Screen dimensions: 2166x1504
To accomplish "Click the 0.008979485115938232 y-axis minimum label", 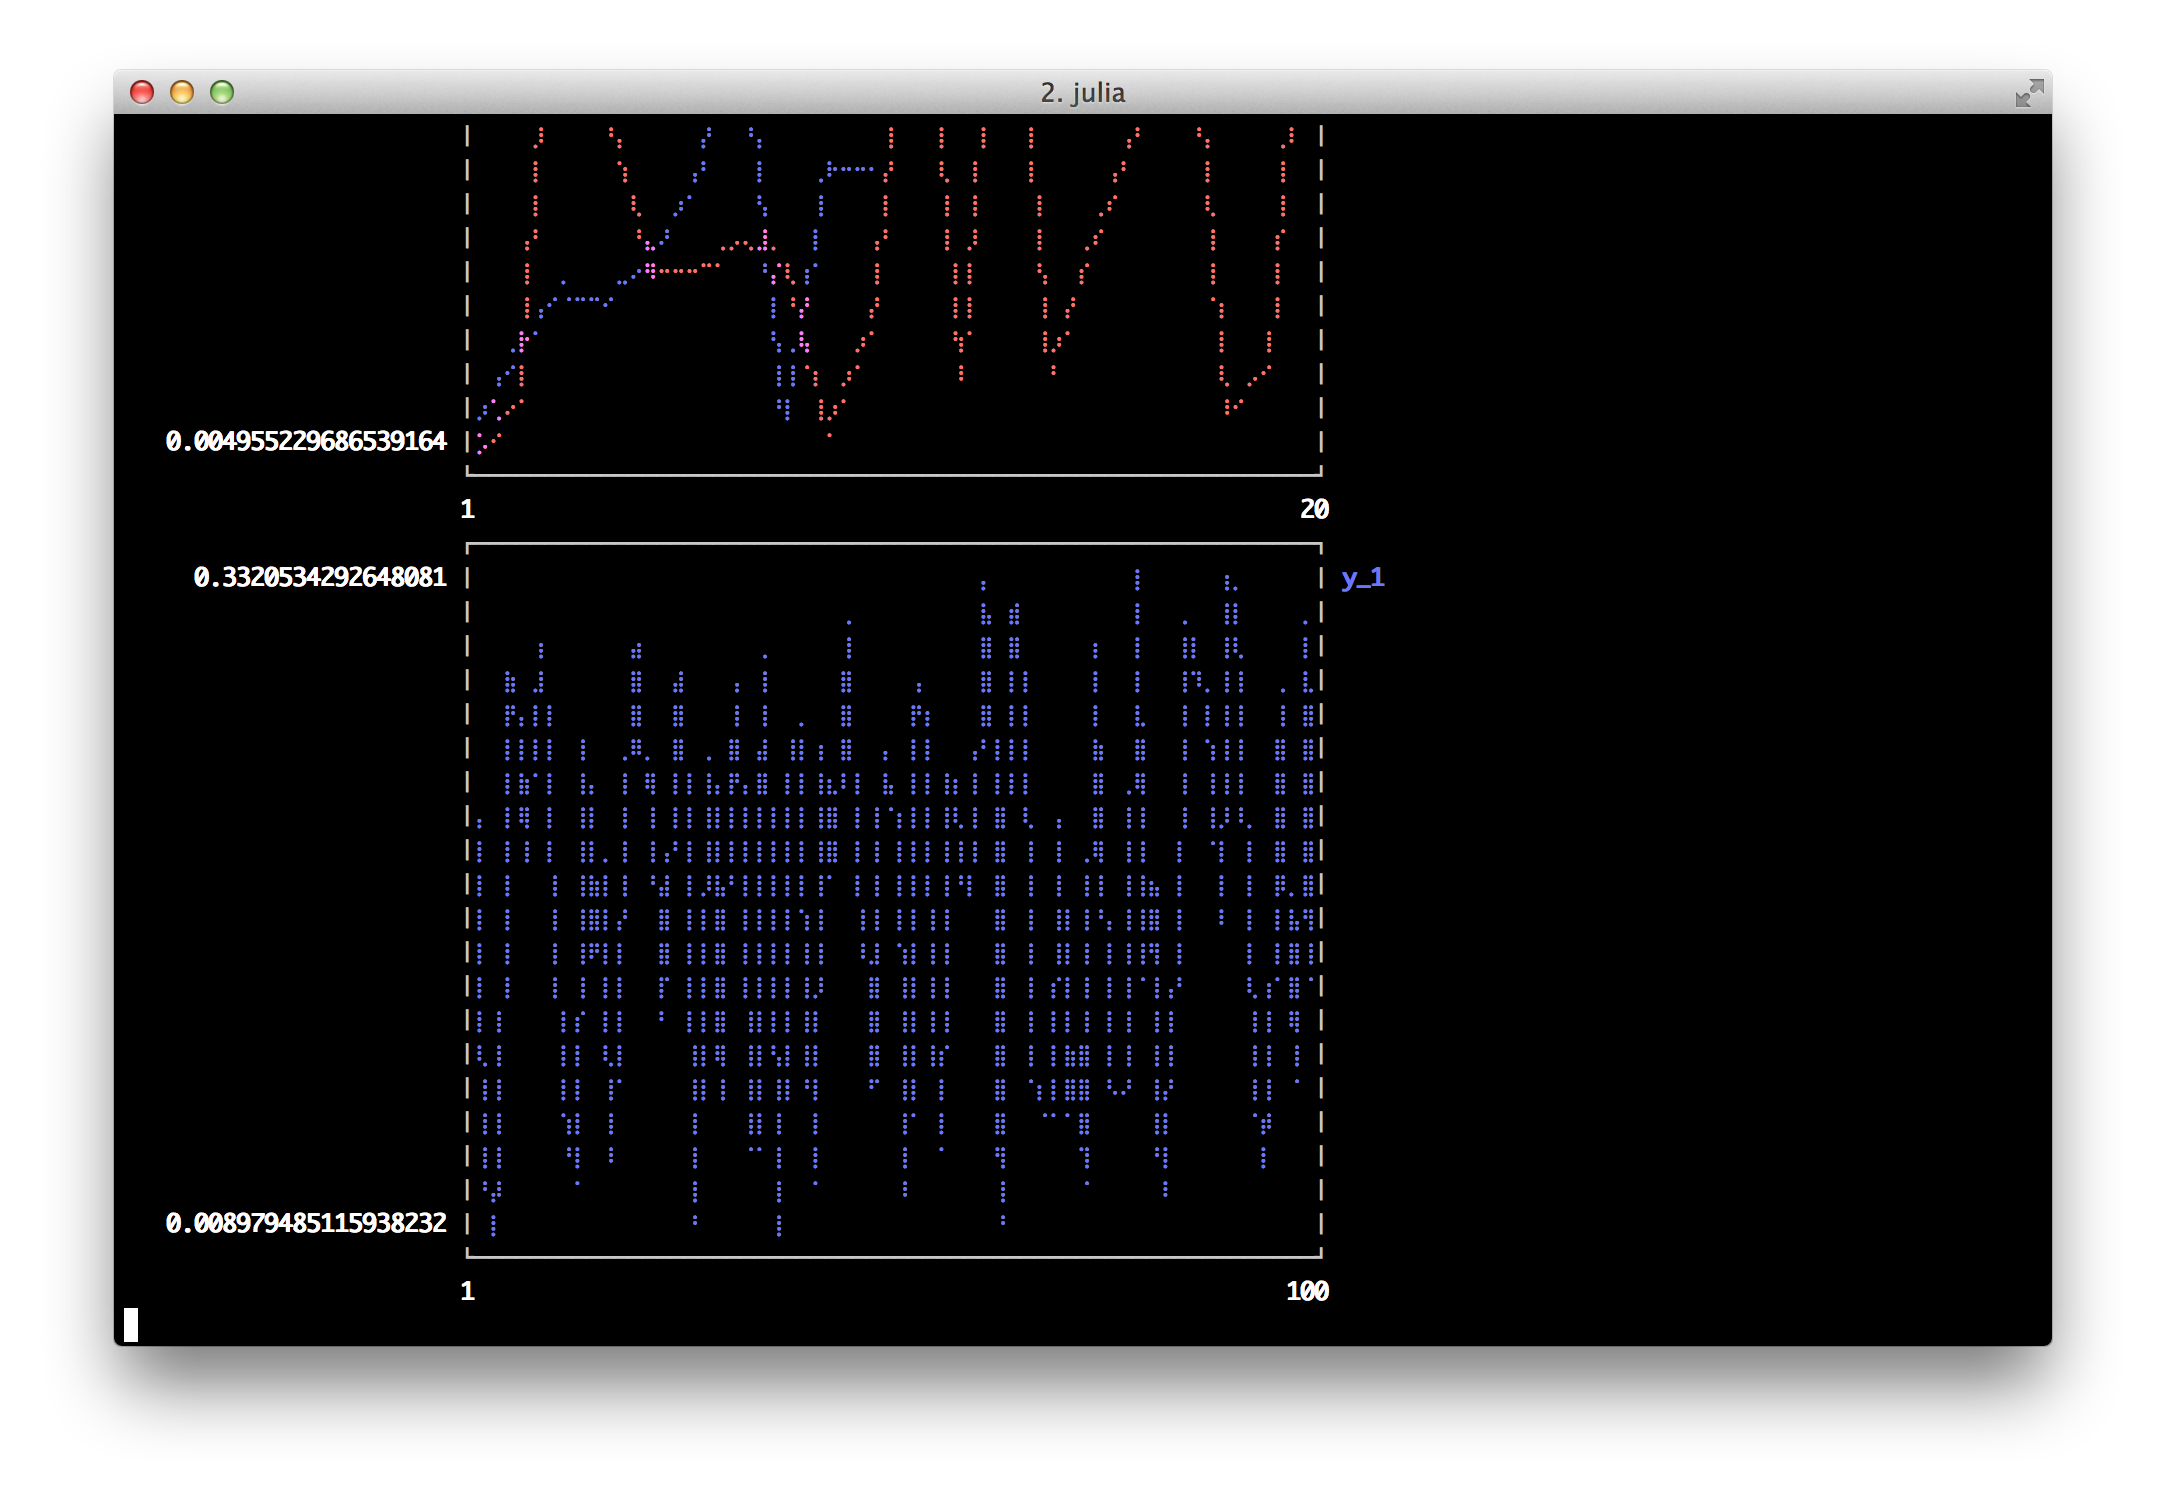I will point(305,1223).
